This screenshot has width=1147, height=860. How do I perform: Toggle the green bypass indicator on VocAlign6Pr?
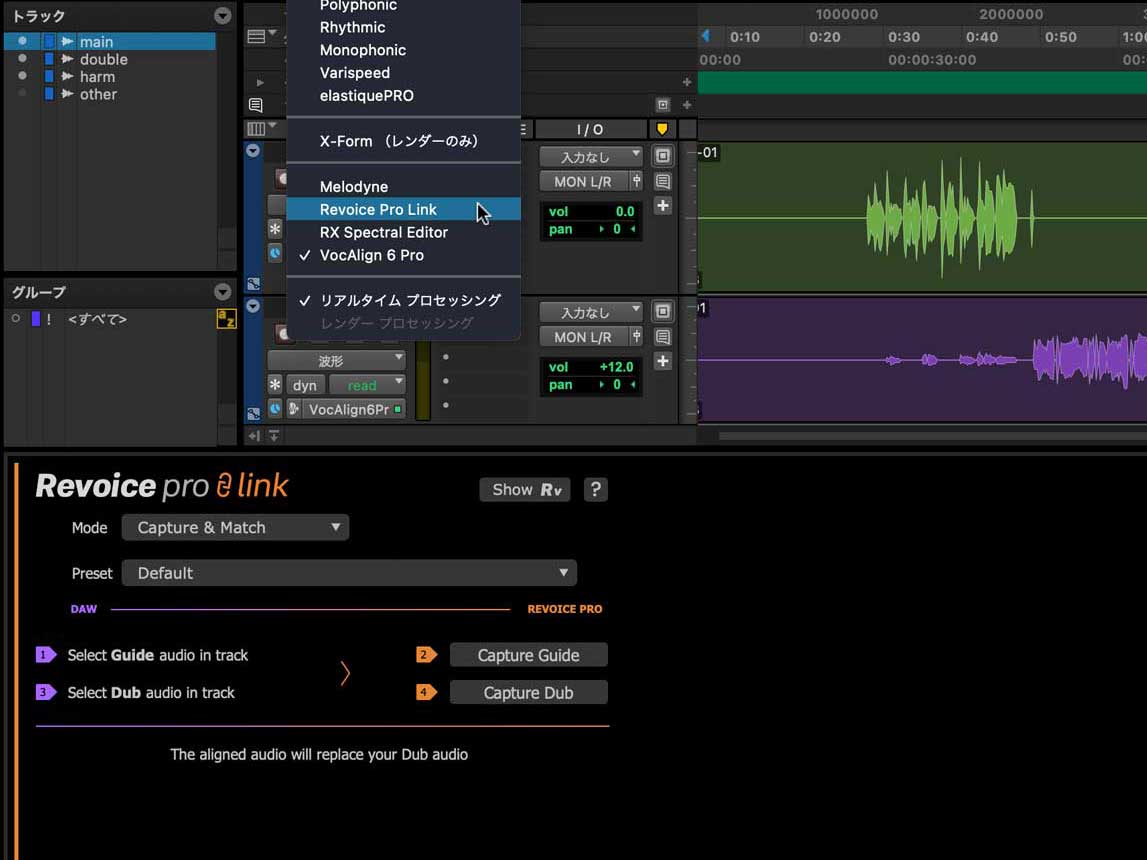[398, 410]
